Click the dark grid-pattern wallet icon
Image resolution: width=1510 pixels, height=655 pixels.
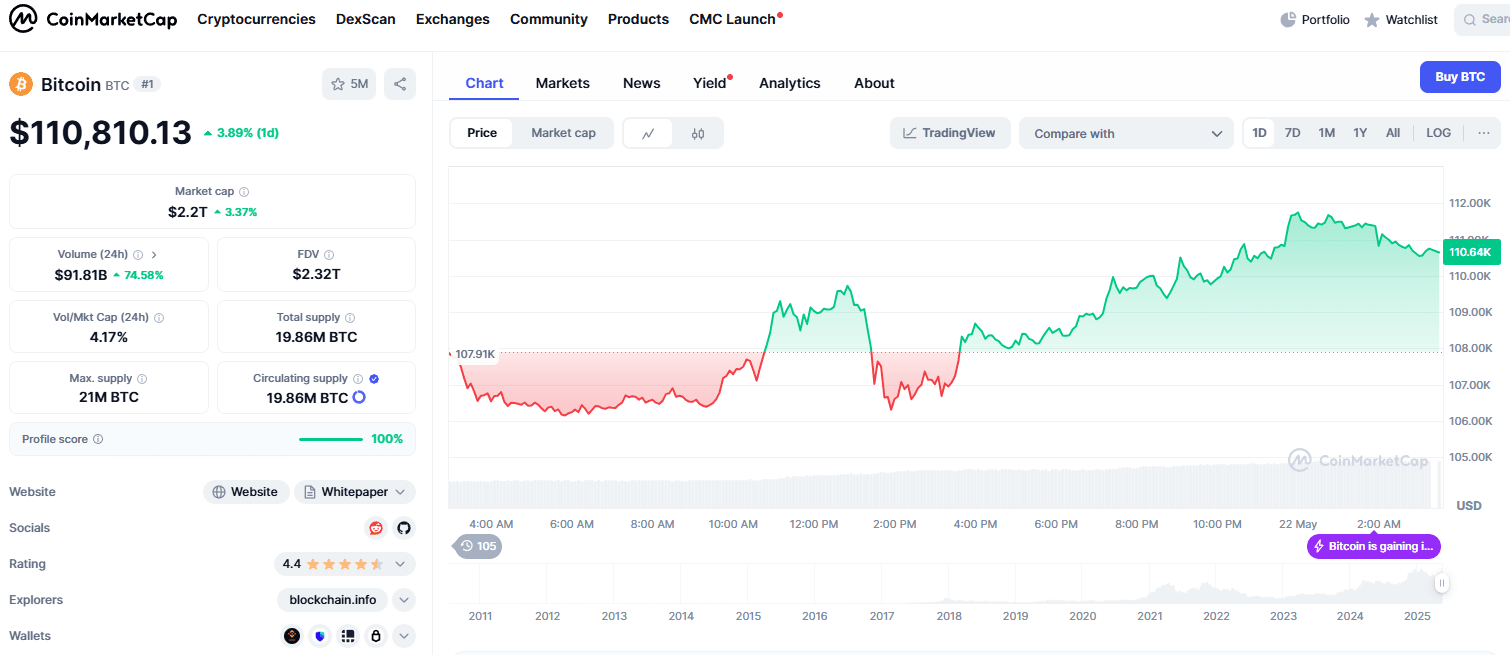click(348, 636)
